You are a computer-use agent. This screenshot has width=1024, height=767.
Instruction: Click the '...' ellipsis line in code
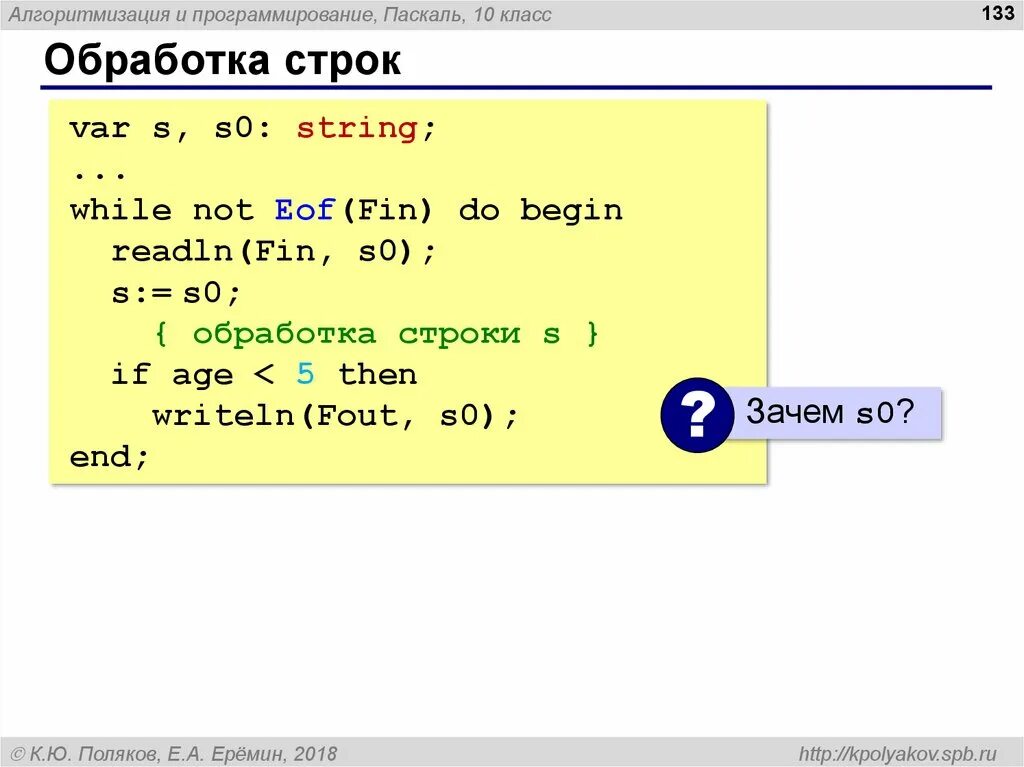click(x=99, y=174)
